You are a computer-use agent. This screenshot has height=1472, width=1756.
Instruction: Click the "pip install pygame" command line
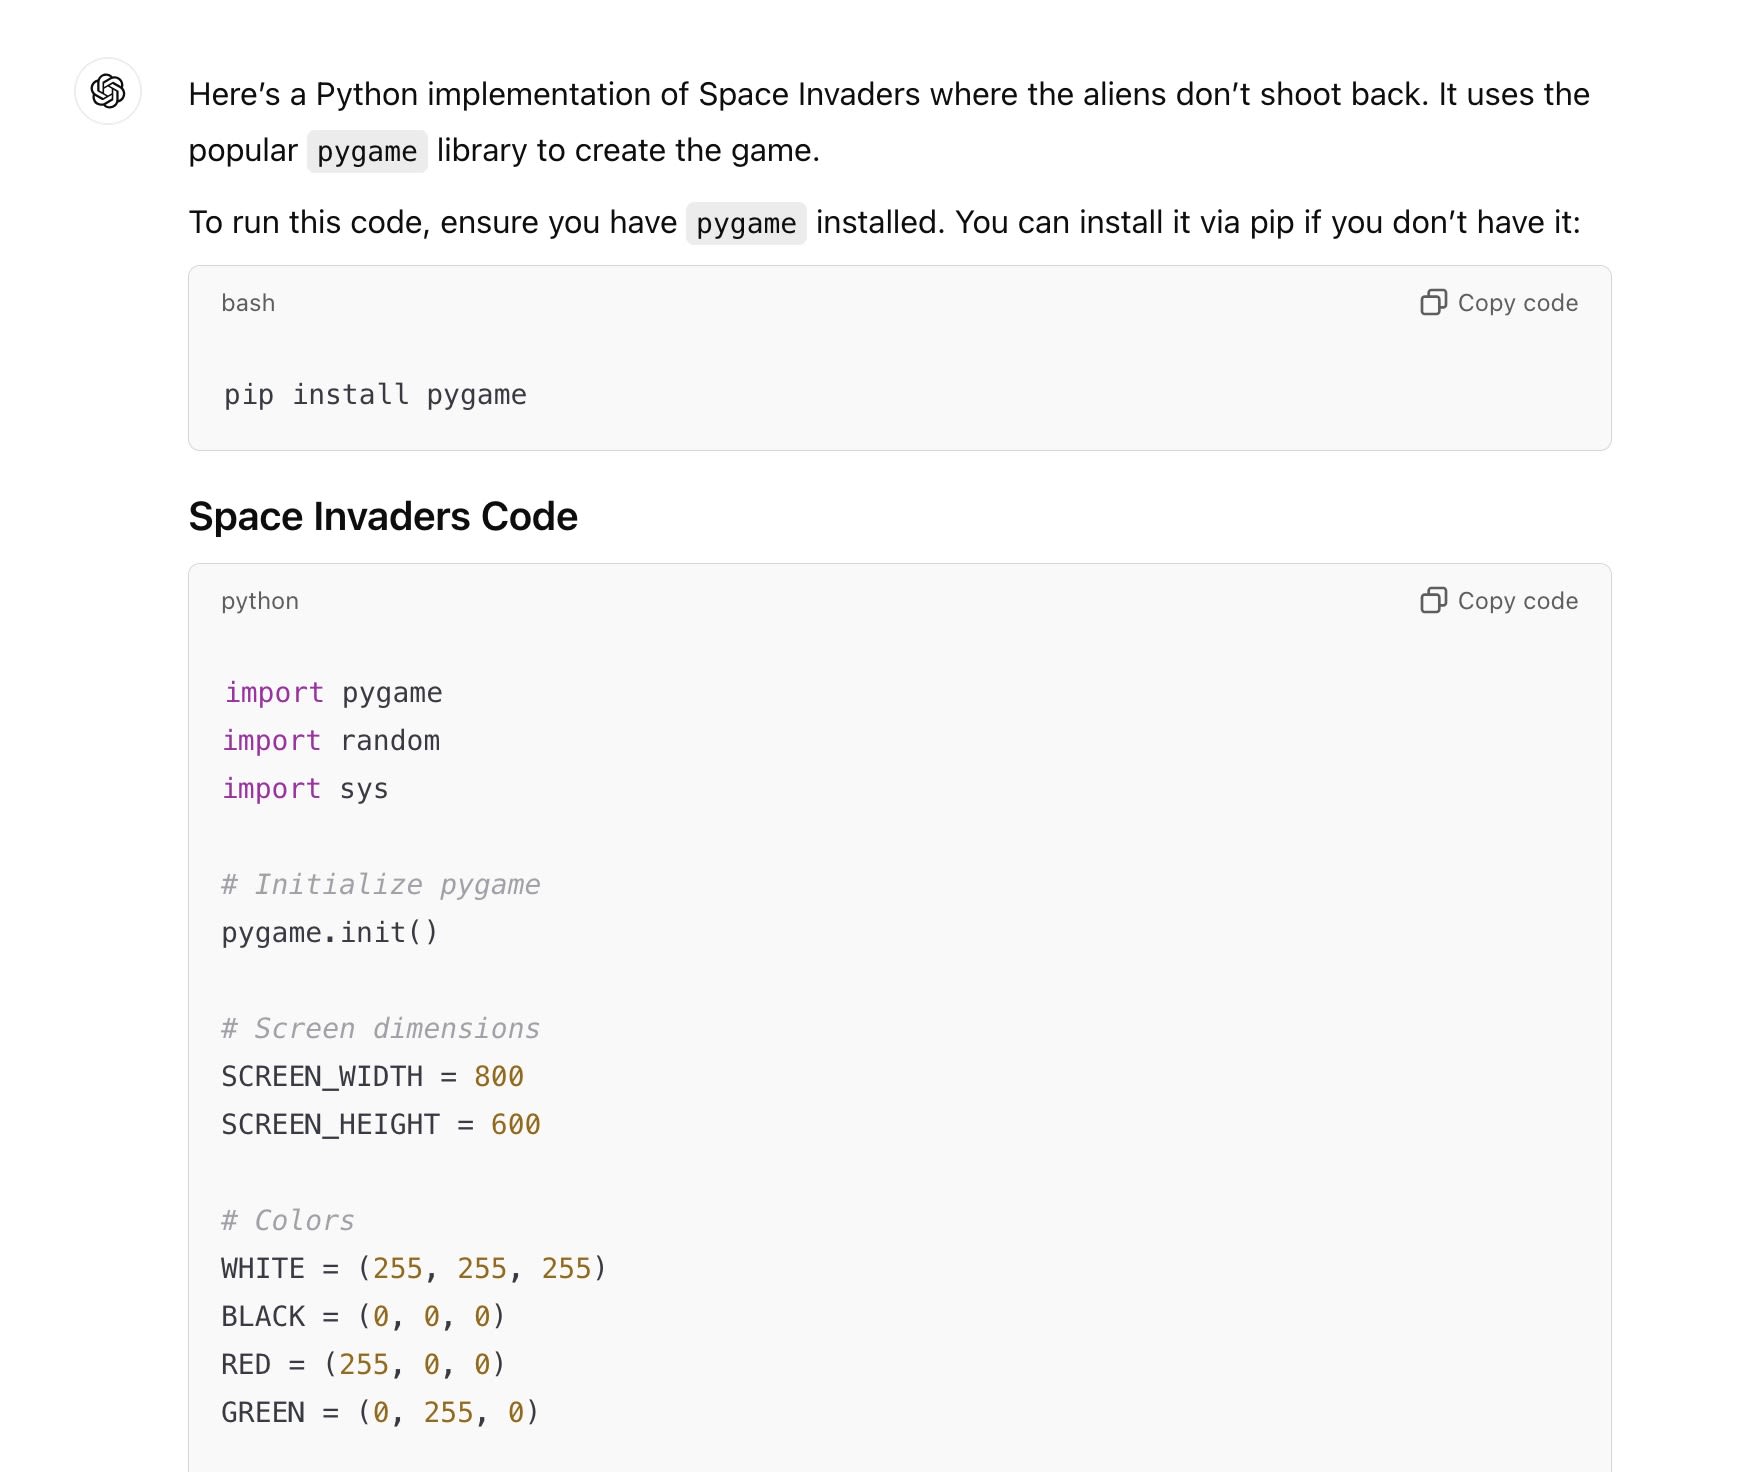click(375, 395)
